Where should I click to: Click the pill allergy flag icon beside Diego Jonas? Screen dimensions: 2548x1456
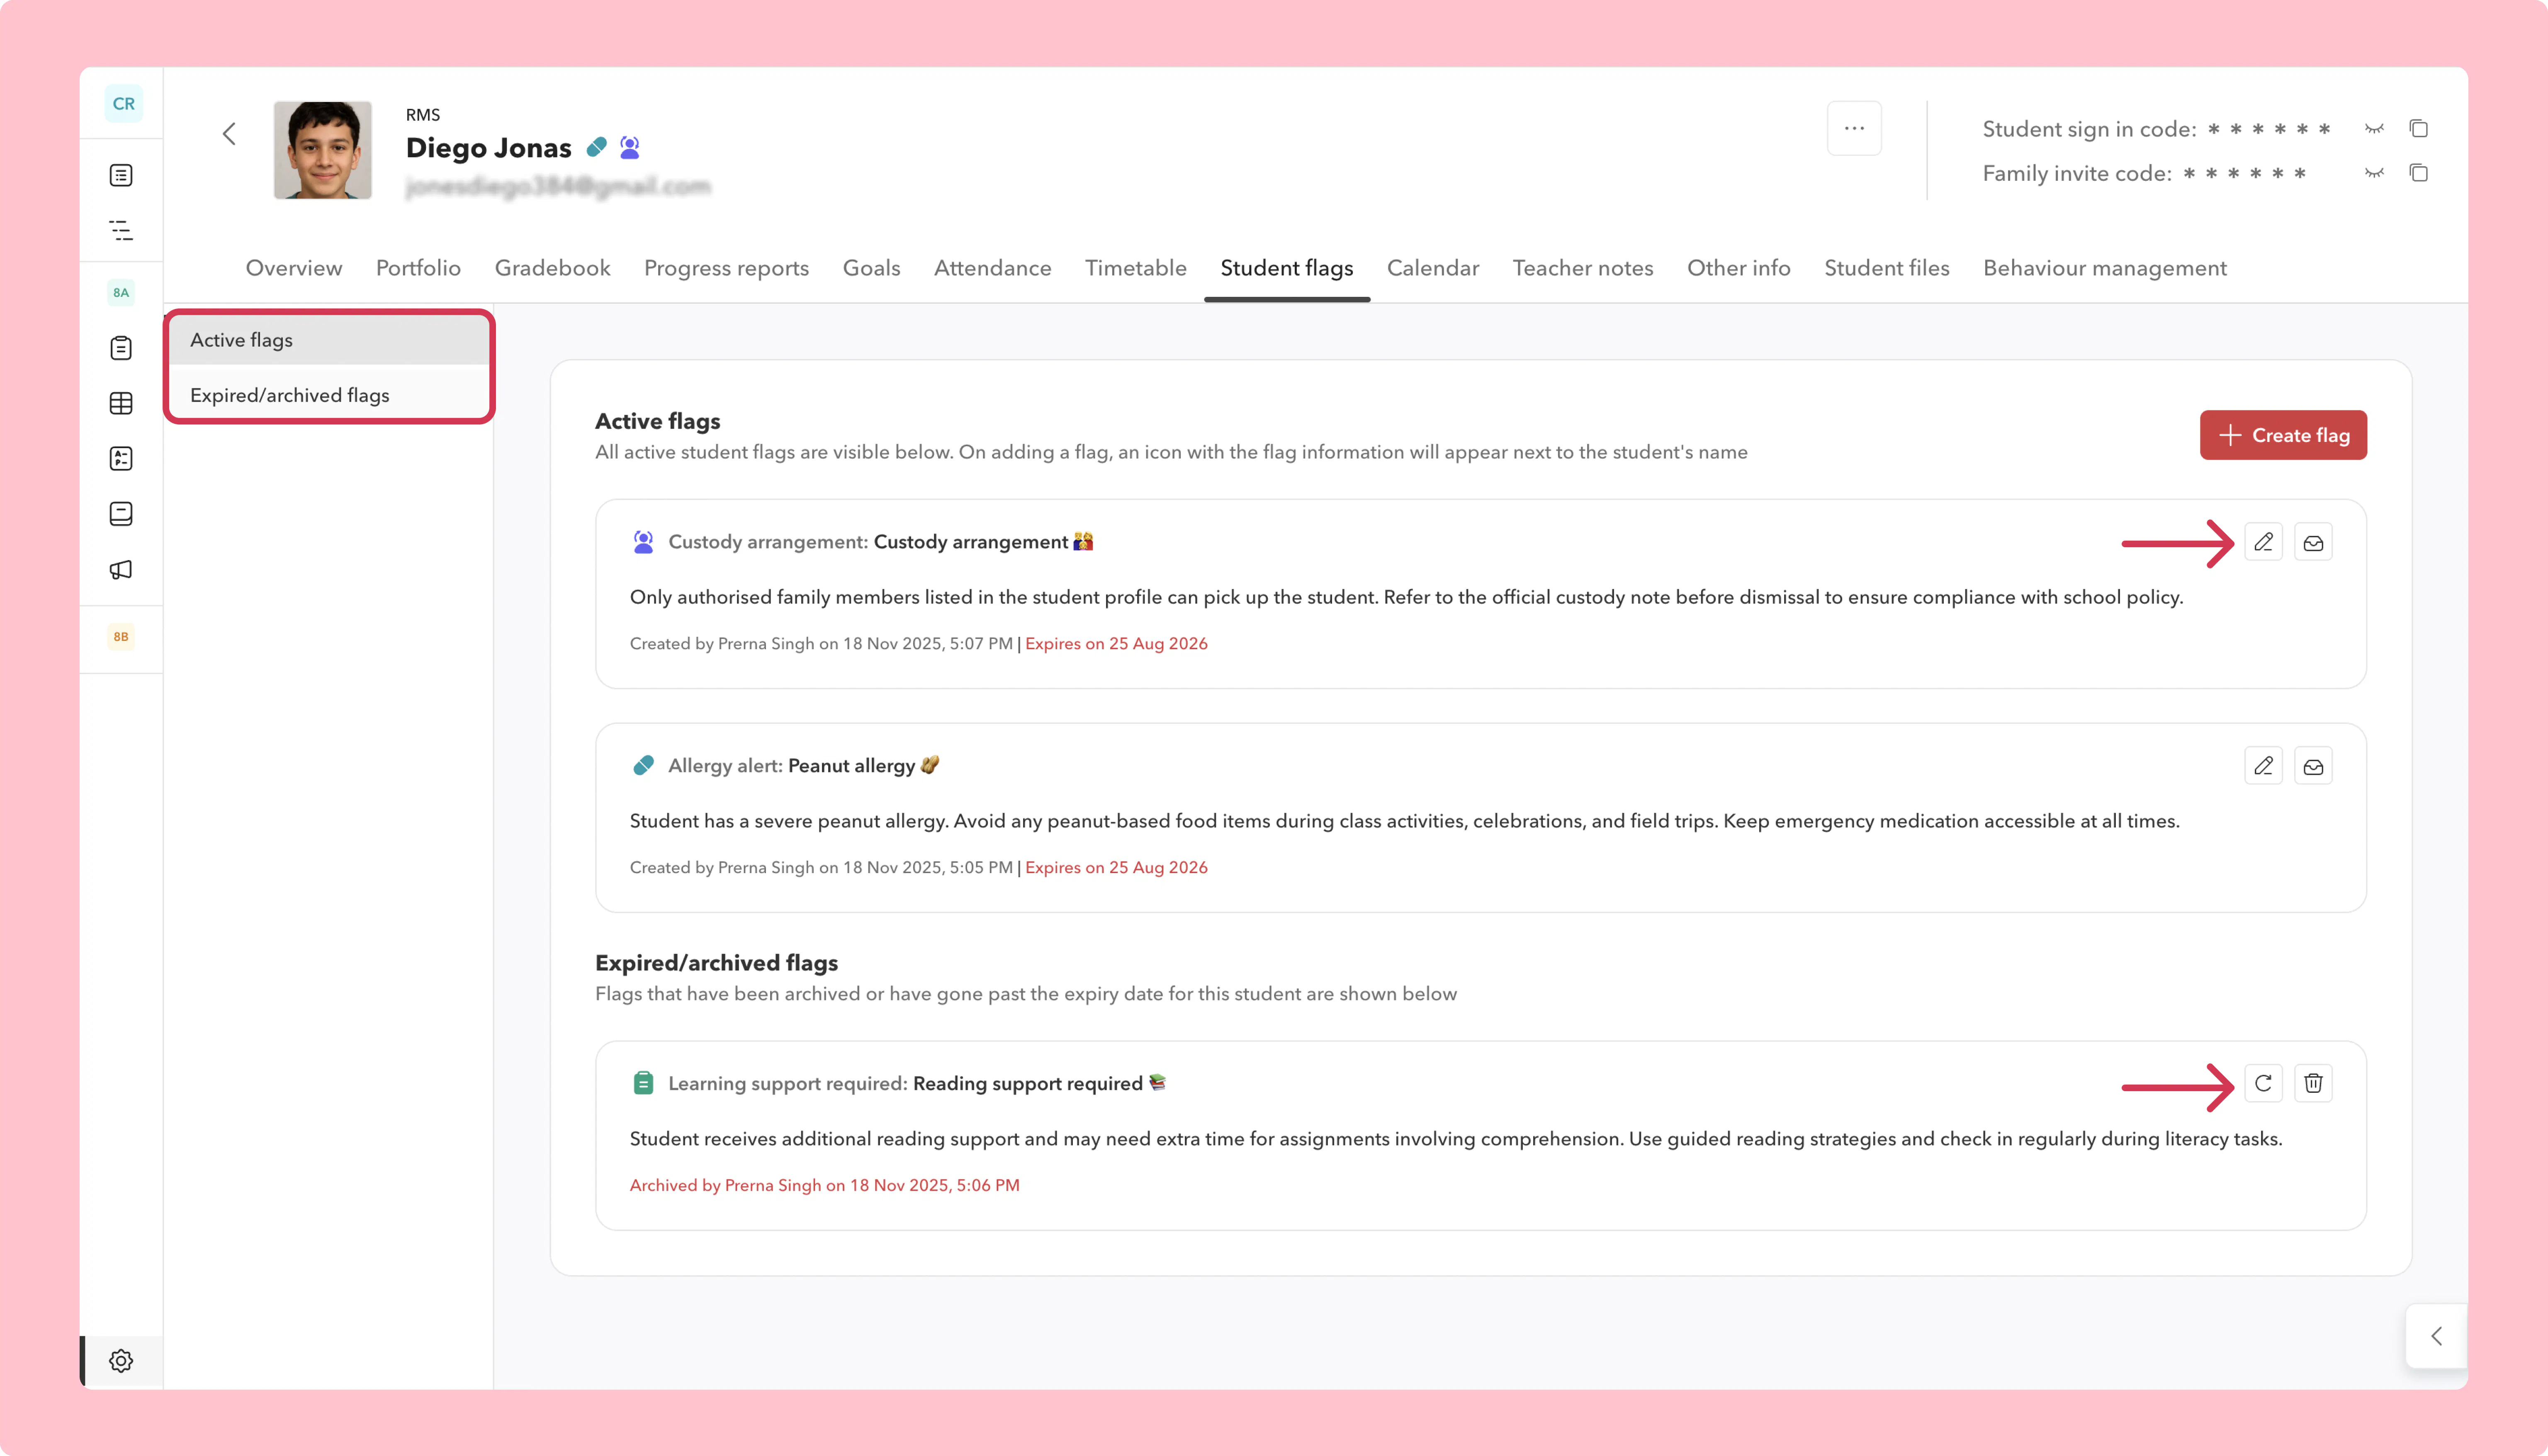point(597,147)
